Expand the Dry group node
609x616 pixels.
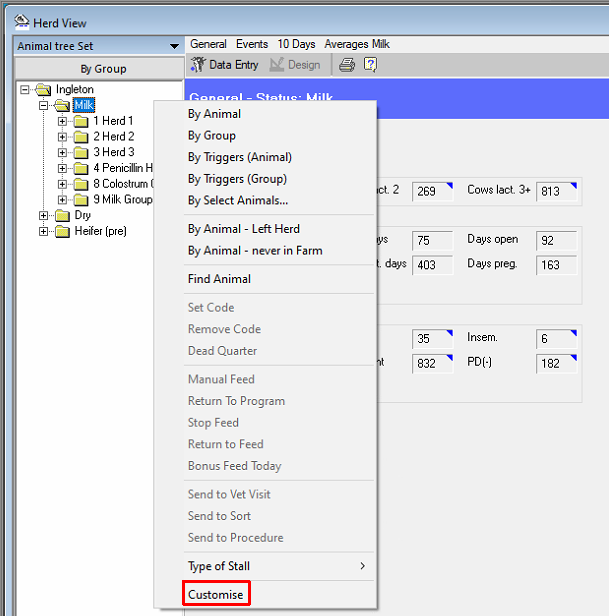(x=44, y=215)
